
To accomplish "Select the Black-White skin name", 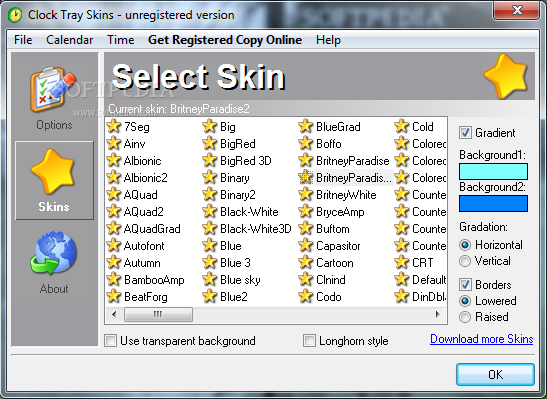I will point(249,212).
